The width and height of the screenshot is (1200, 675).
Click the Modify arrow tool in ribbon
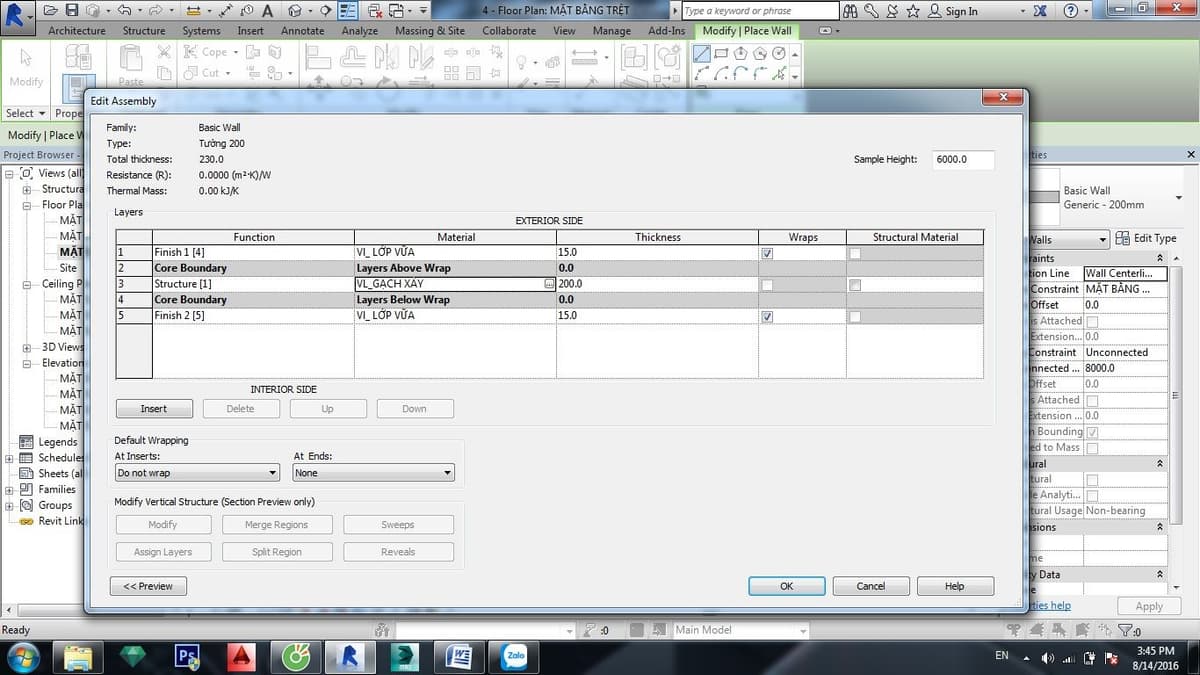click(x=26, y=58)
